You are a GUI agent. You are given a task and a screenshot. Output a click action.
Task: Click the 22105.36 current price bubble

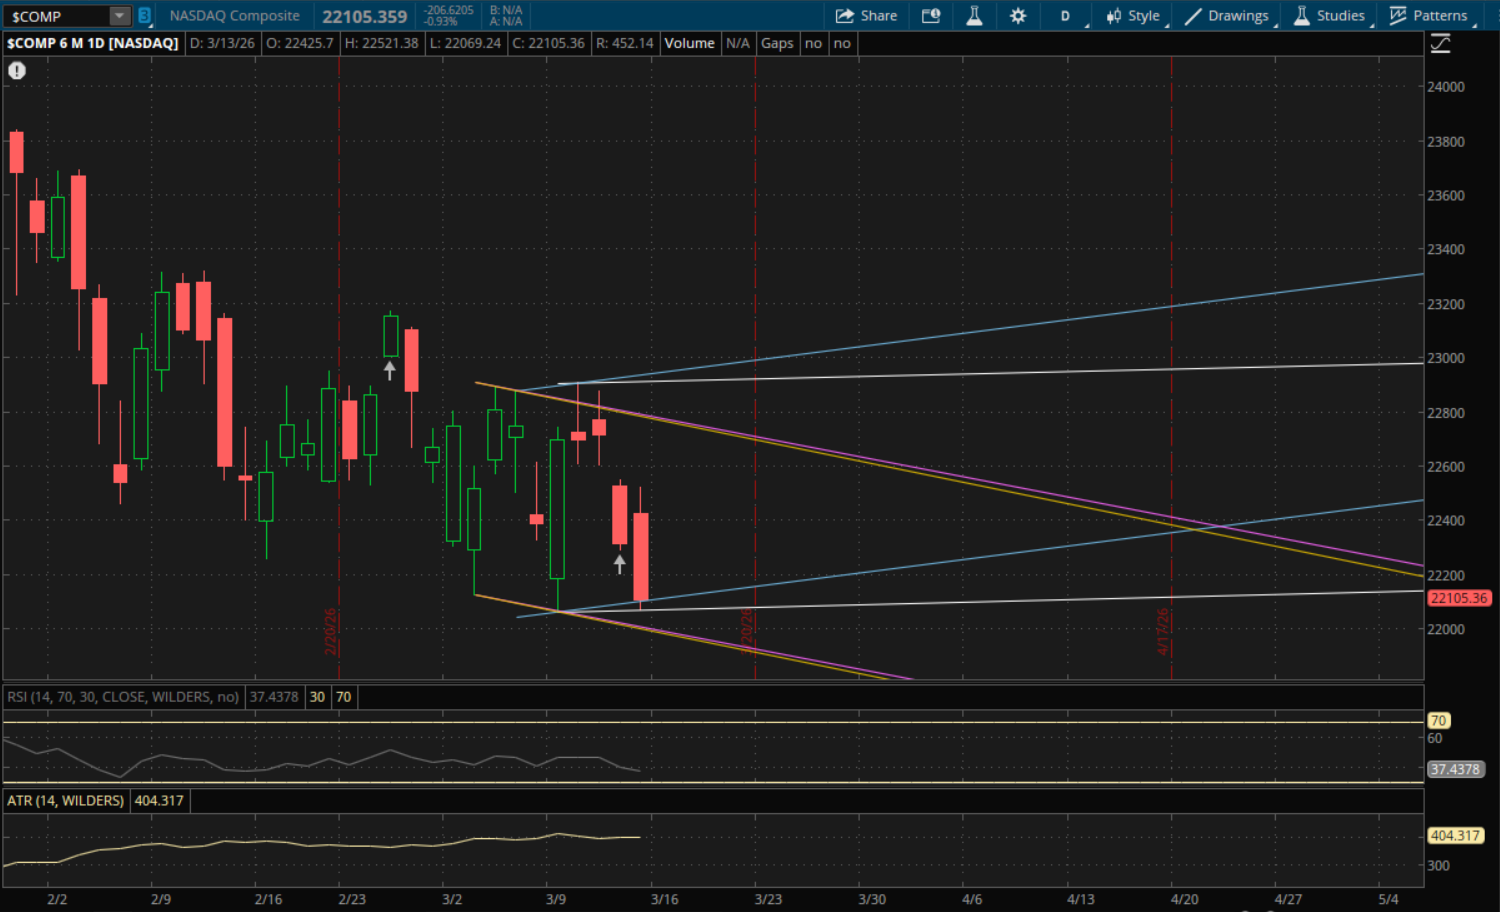(1458, 598)
